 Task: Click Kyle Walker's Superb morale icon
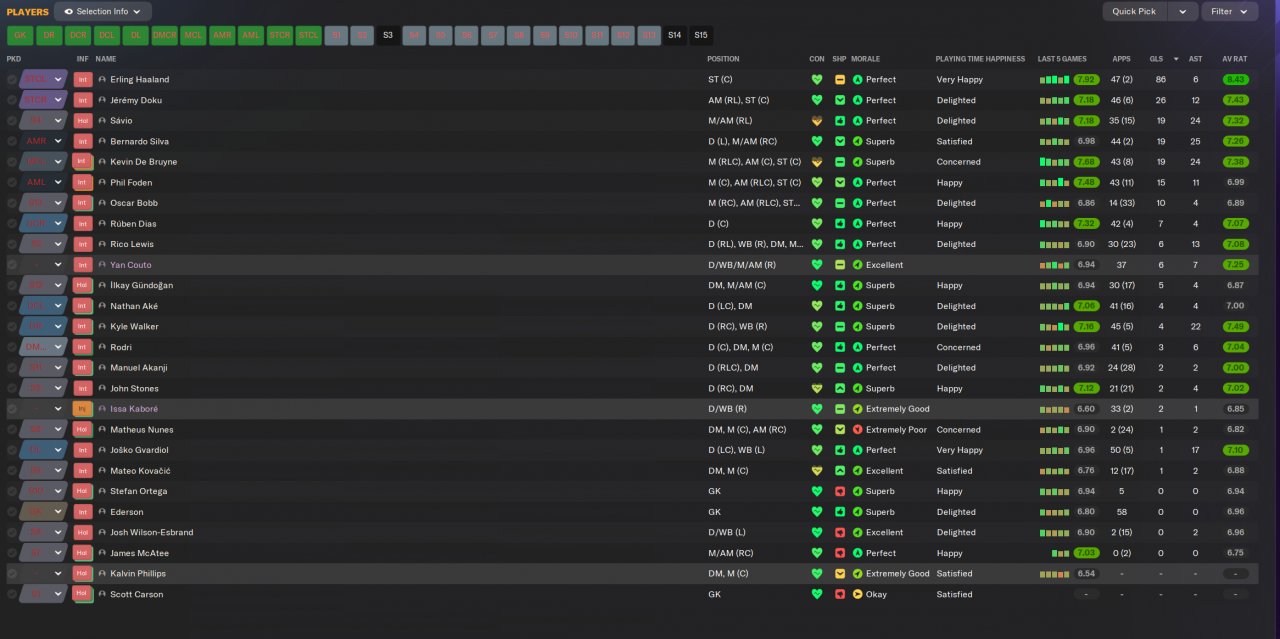pyautogui.click(x=857, y=327)
